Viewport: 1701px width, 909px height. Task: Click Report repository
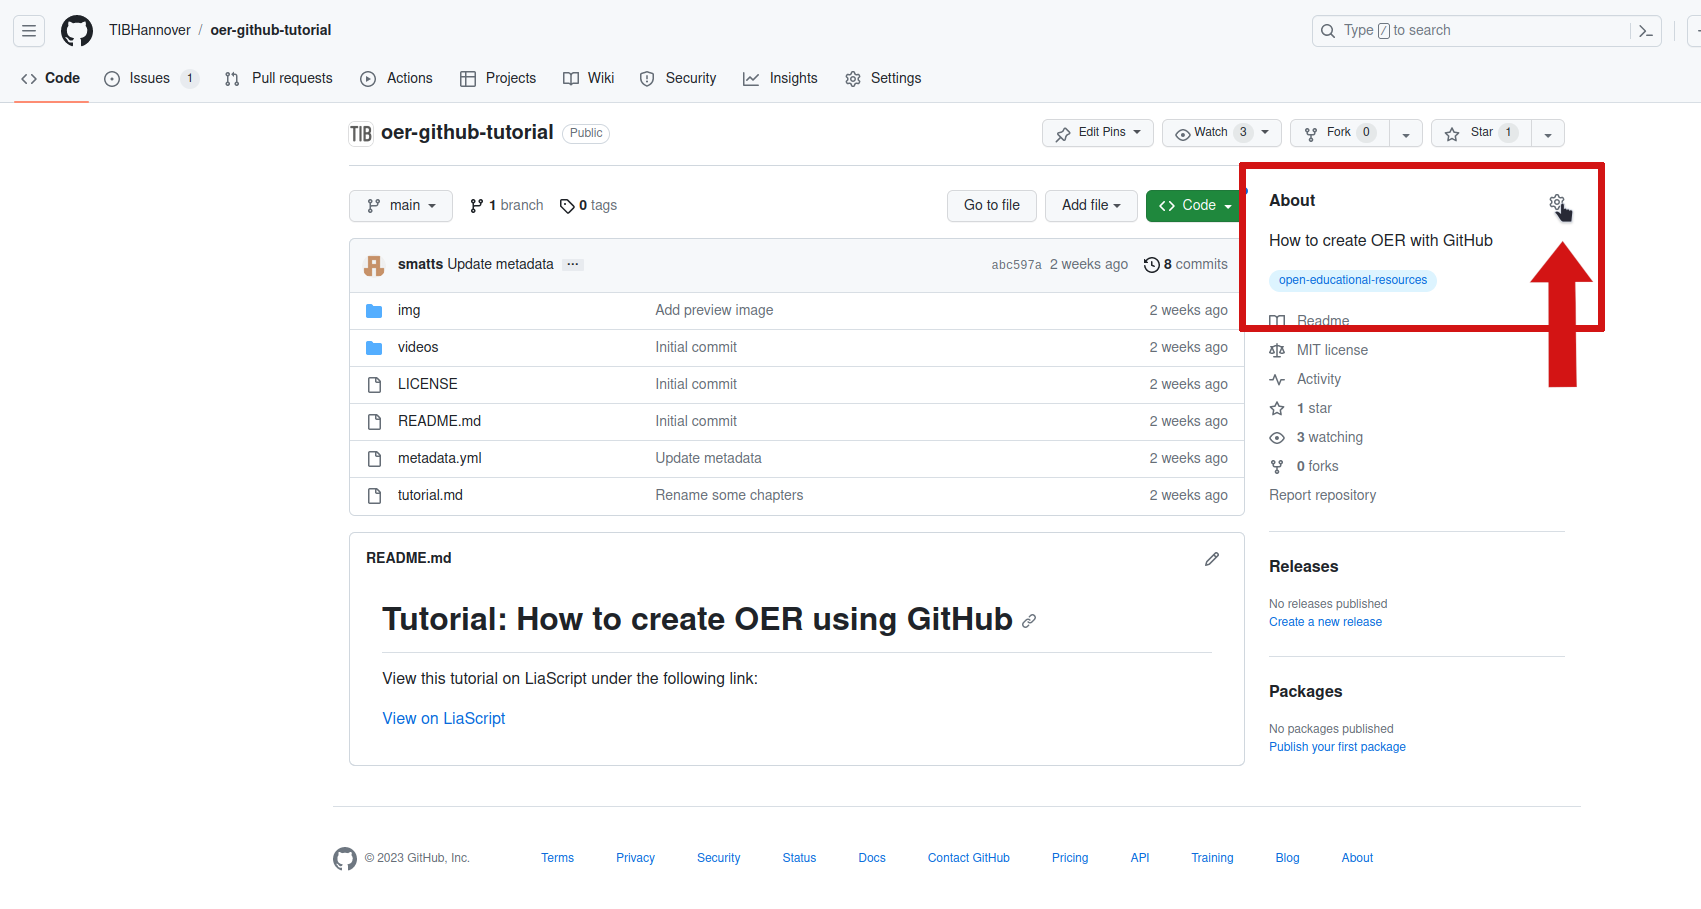click(x=1322, y=496)
